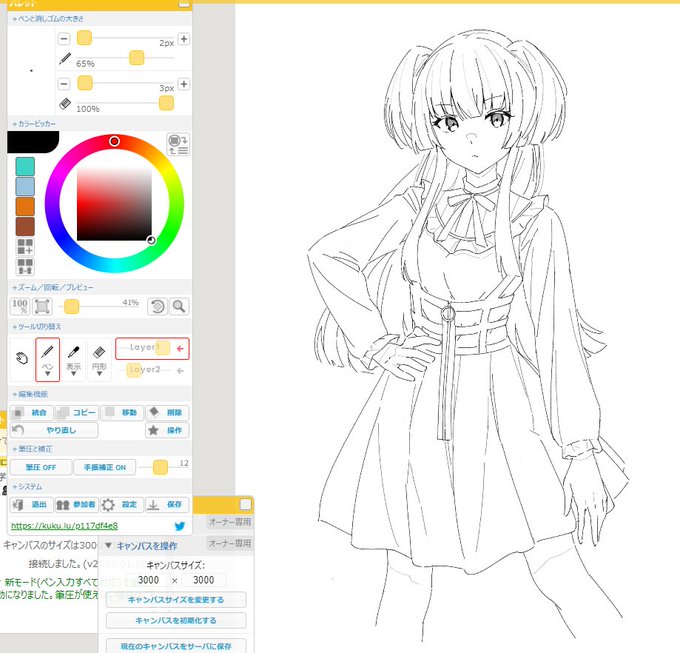The height and width of the screenshot is (653, 680).
Task: Open the 表示 dropdown arrow
Action: (x=73, y=374)
